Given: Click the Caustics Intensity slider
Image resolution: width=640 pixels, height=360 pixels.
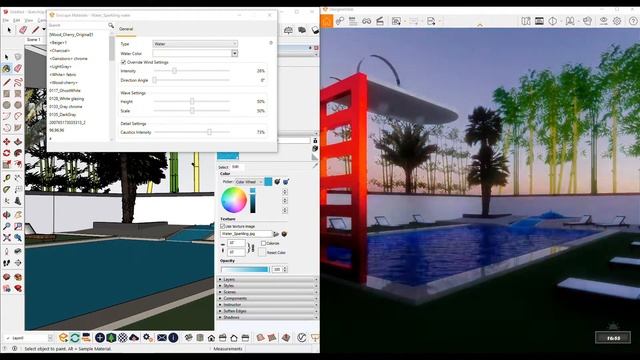Looking at the screenshot, I should pyautogui.click(x=192, y=132).
